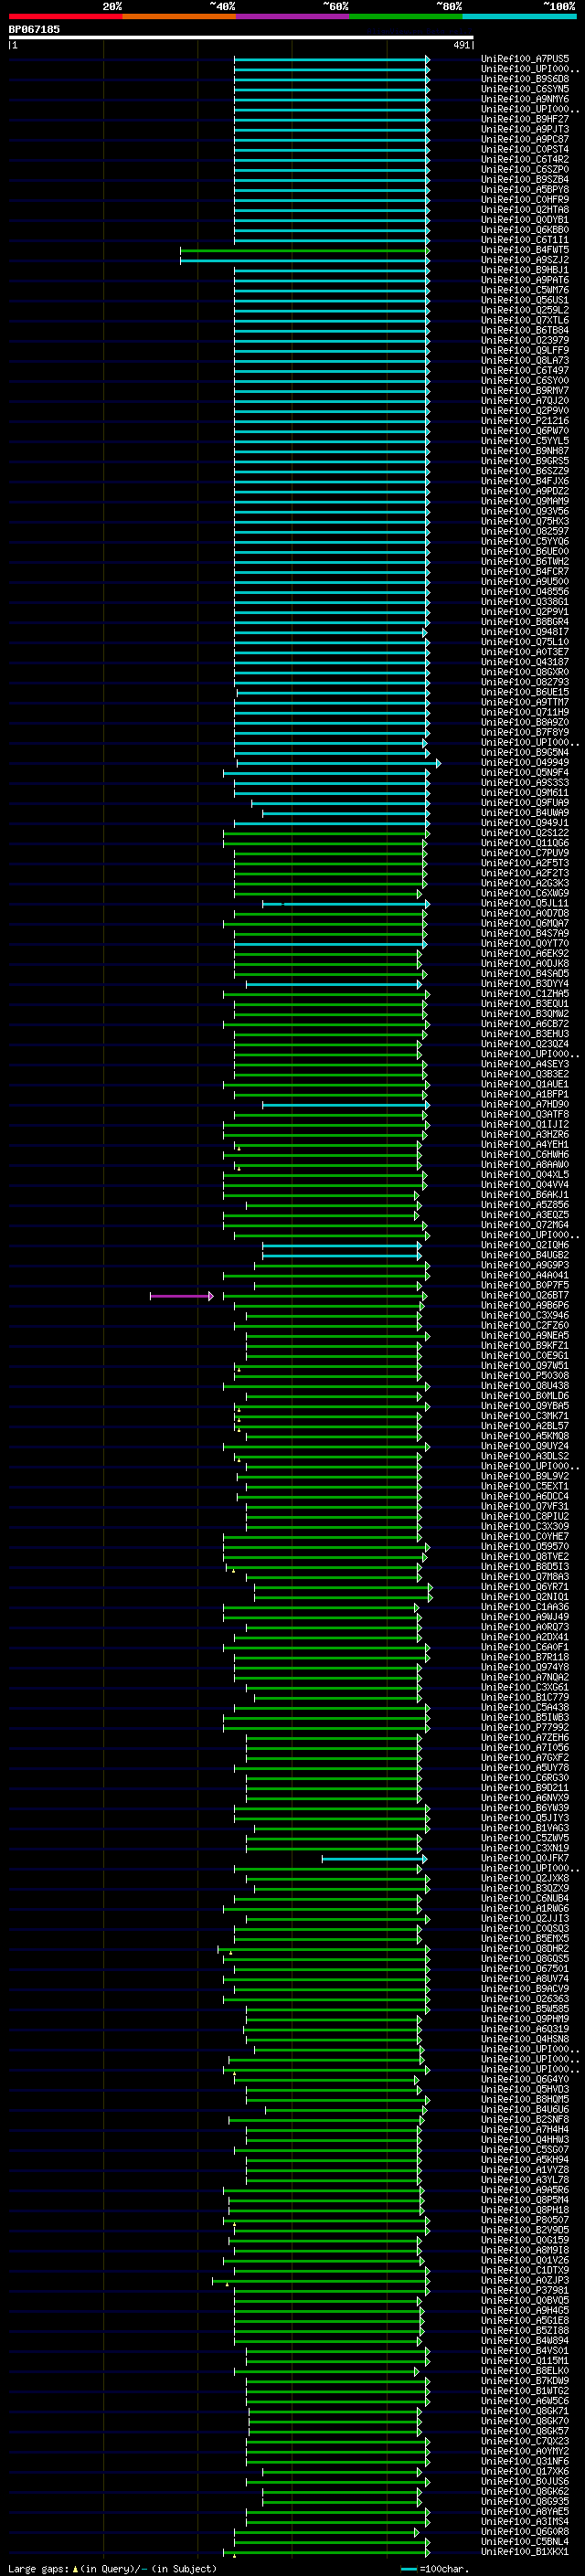Select hit UniRef100_C6T1I1
This screenshot has width=585, height=2576.
(525, 240)
